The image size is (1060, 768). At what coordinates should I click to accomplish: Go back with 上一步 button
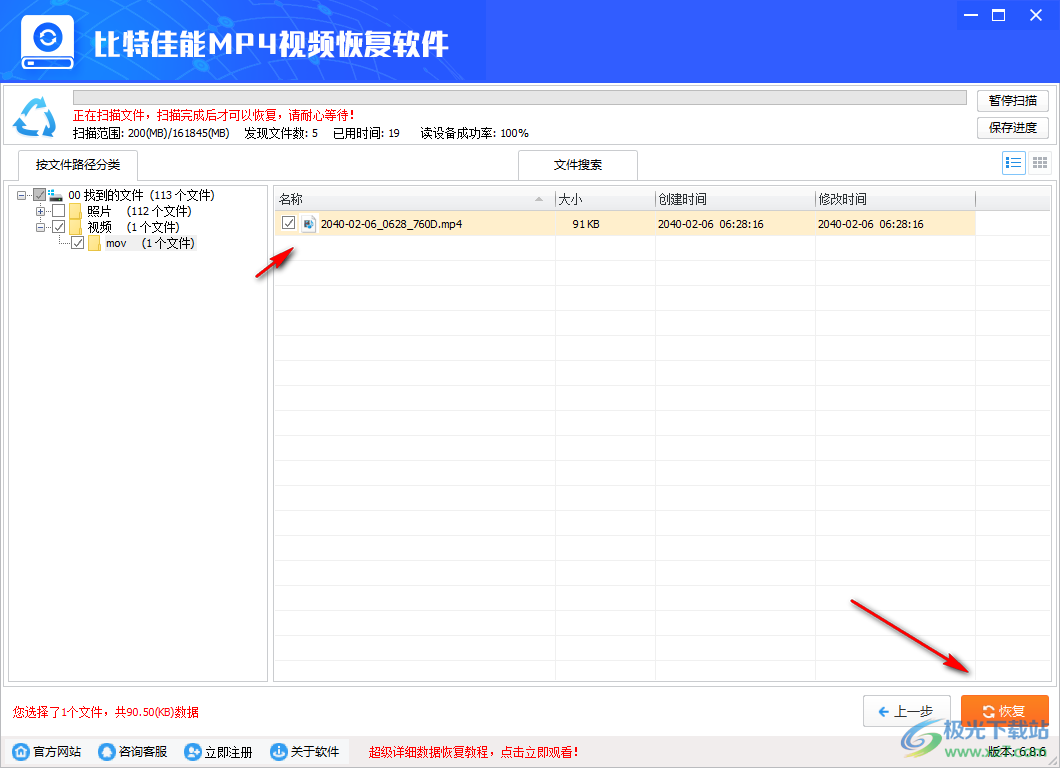pyautogui.click(x=907, y=711)
